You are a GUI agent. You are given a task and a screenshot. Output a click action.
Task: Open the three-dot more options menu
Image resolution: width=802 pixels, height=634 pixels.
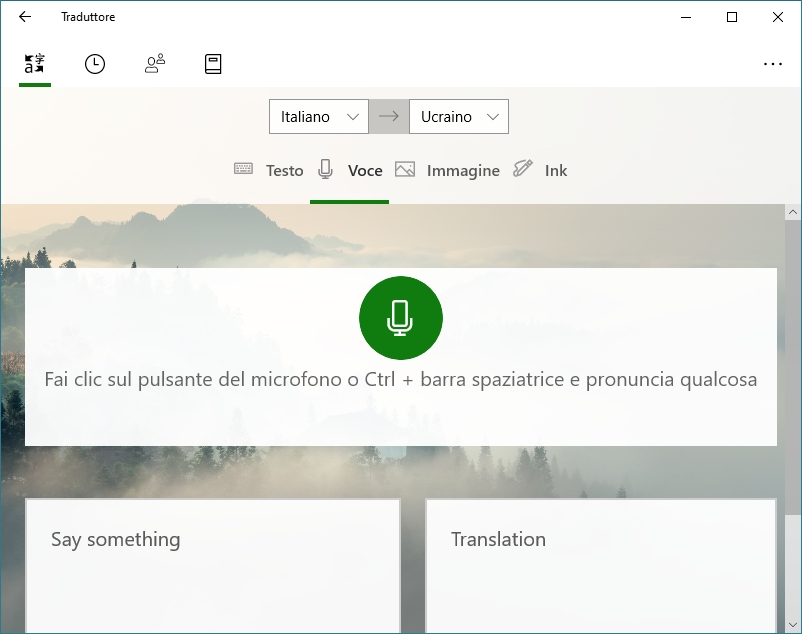point(772,64)
